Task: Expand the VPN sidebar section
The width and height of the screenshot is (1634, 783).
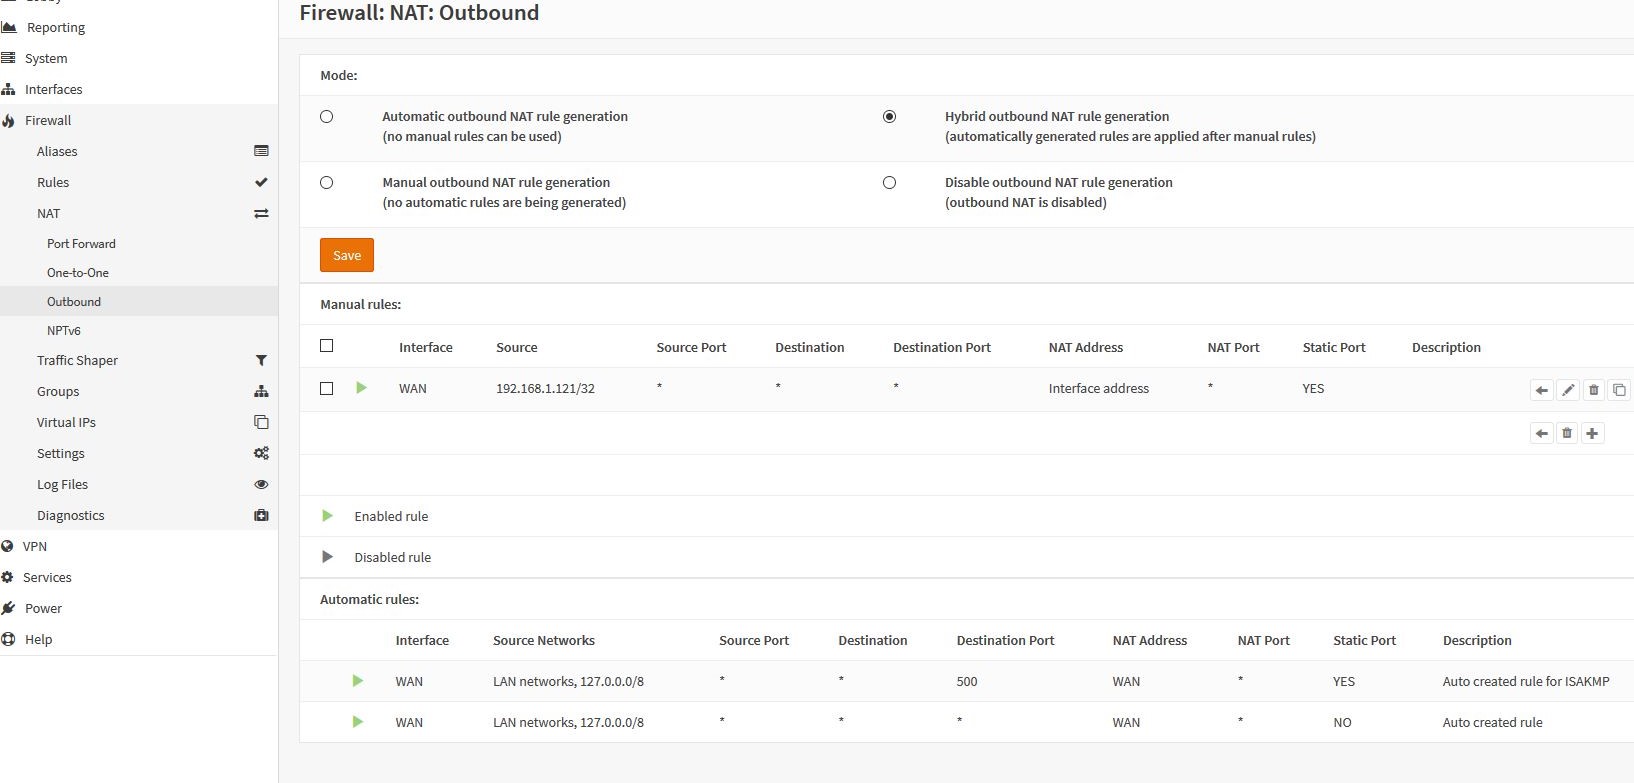Action: coord(35,546)
